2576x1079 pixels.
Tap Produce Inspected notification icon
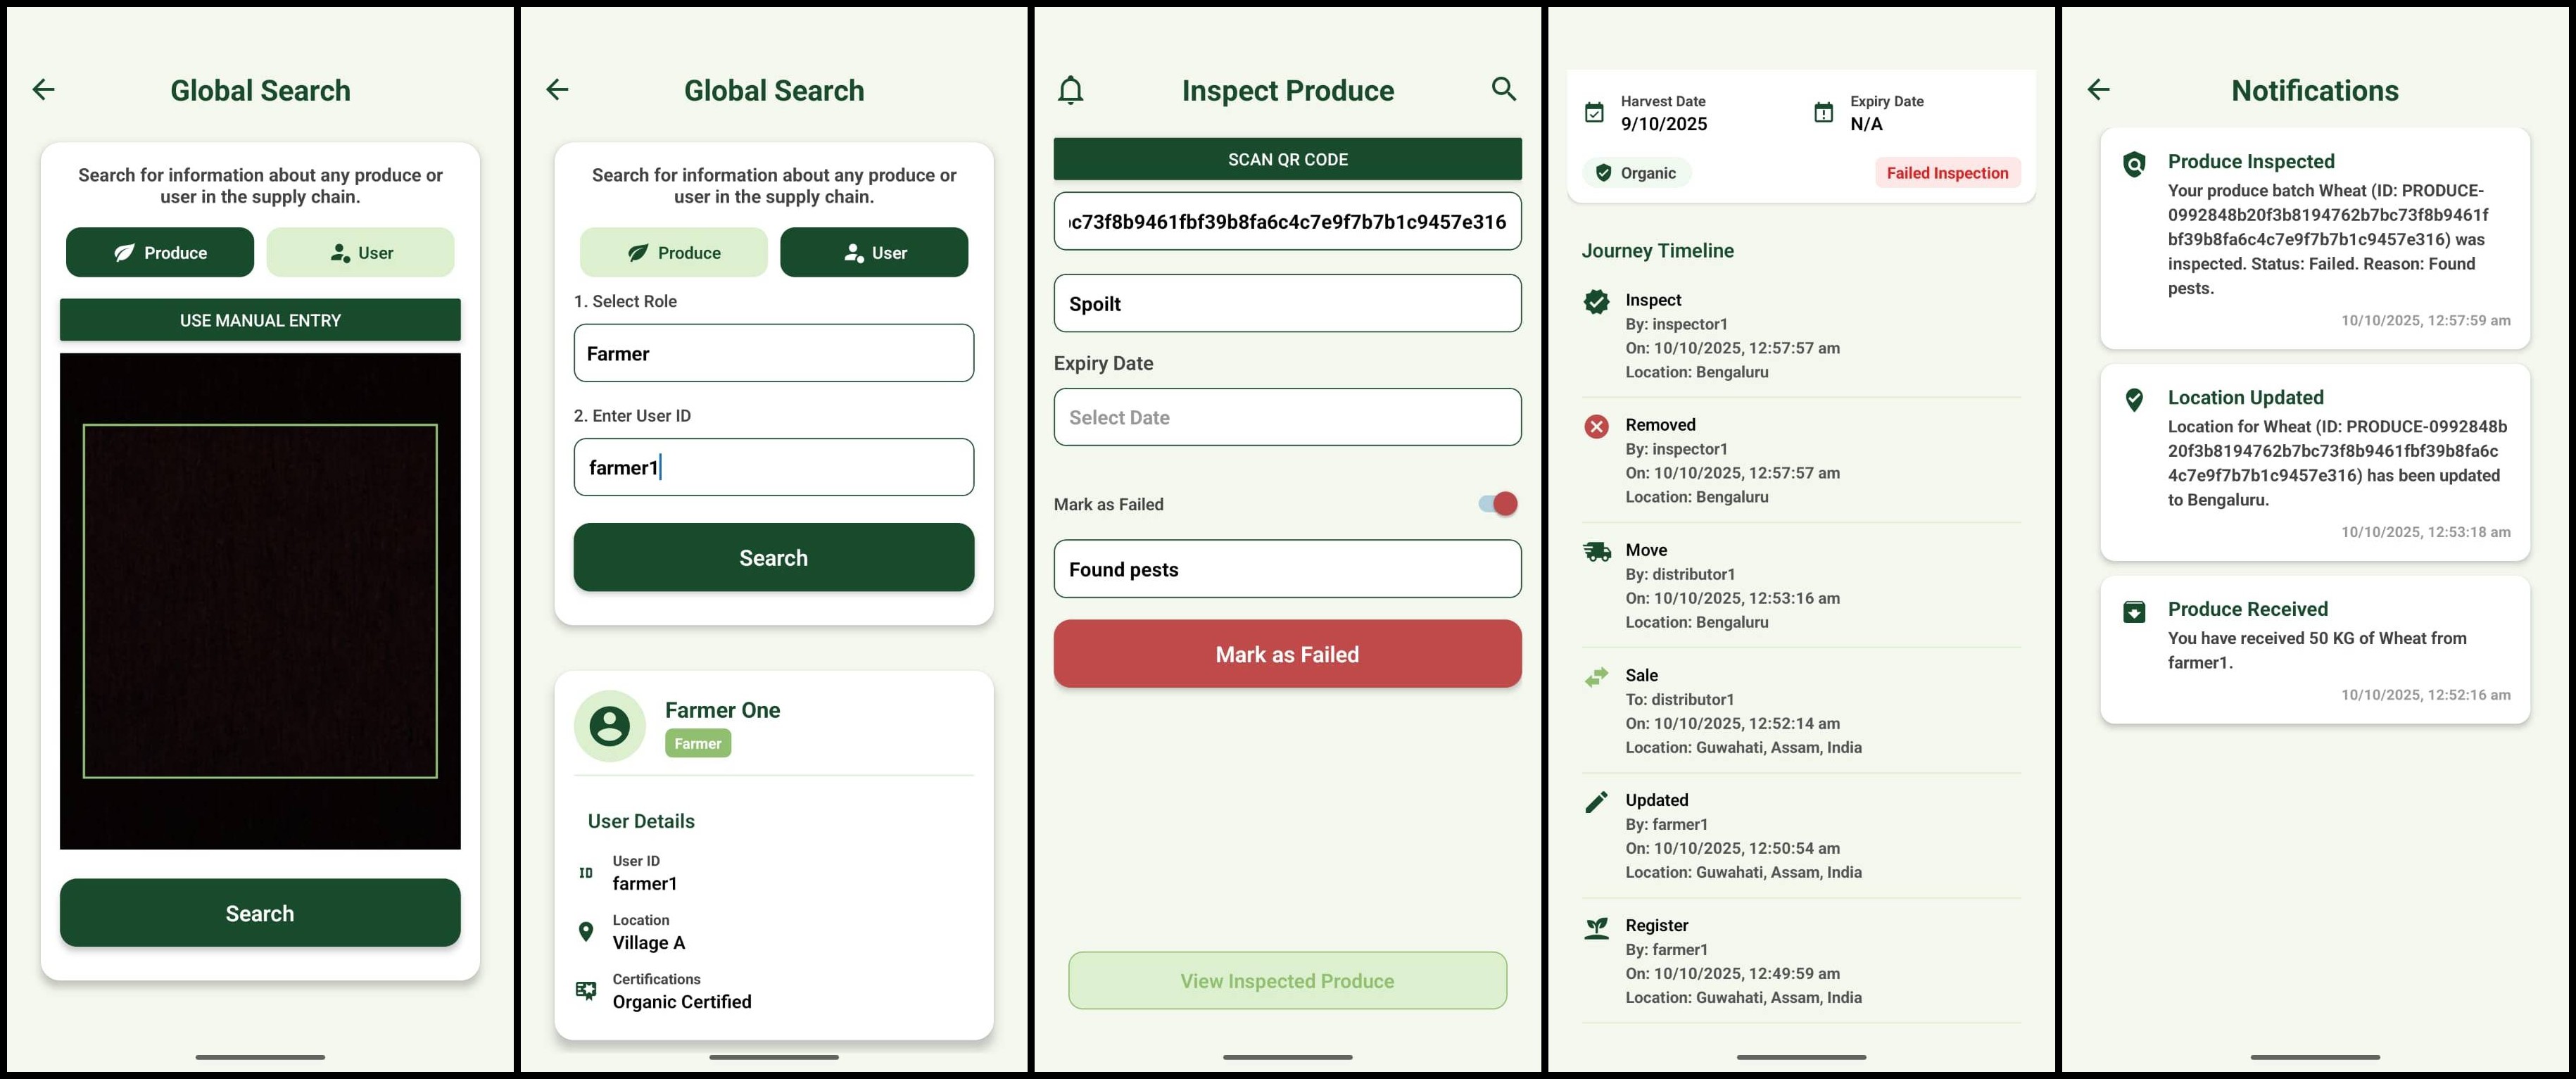click(2134, 164)
